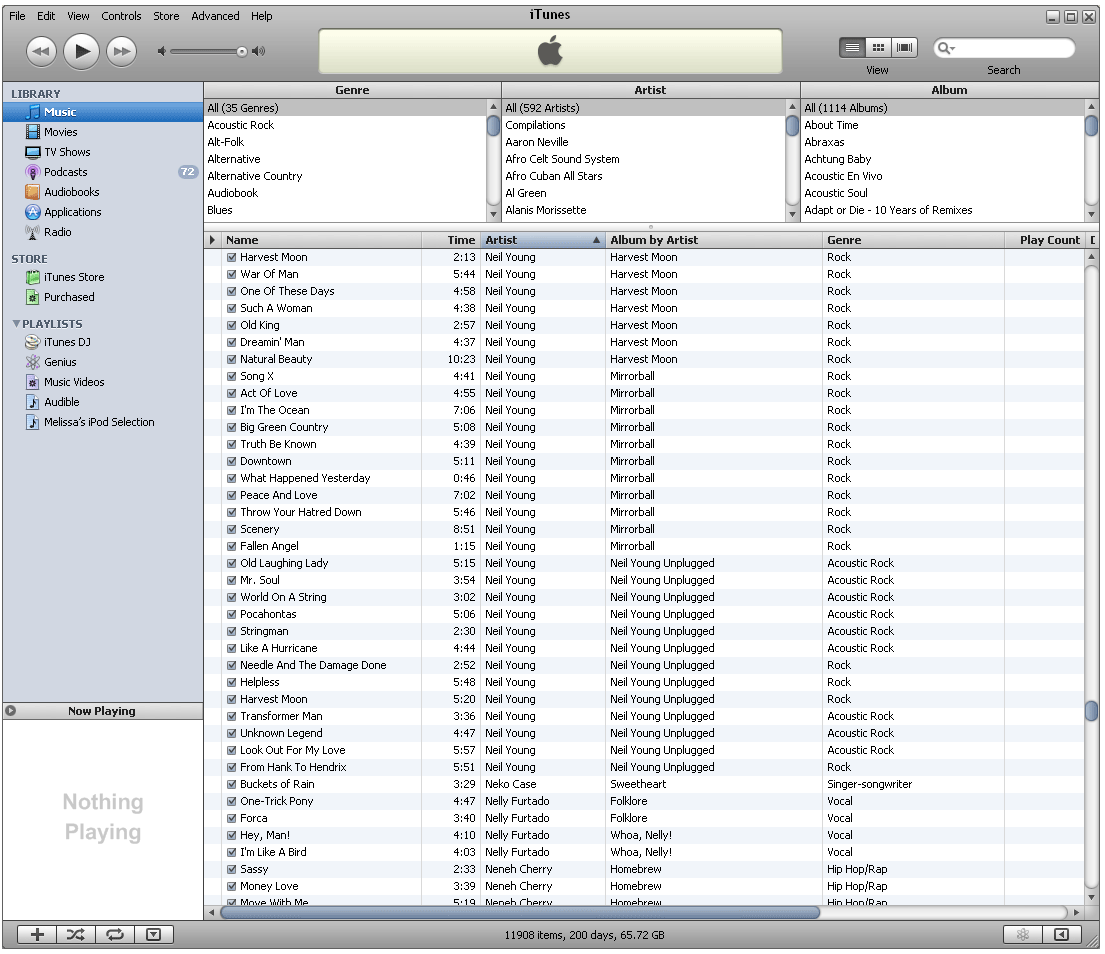Collapse the Playlists section triangle
This screenshot has width=1105, height=954.
pos(16,324)
